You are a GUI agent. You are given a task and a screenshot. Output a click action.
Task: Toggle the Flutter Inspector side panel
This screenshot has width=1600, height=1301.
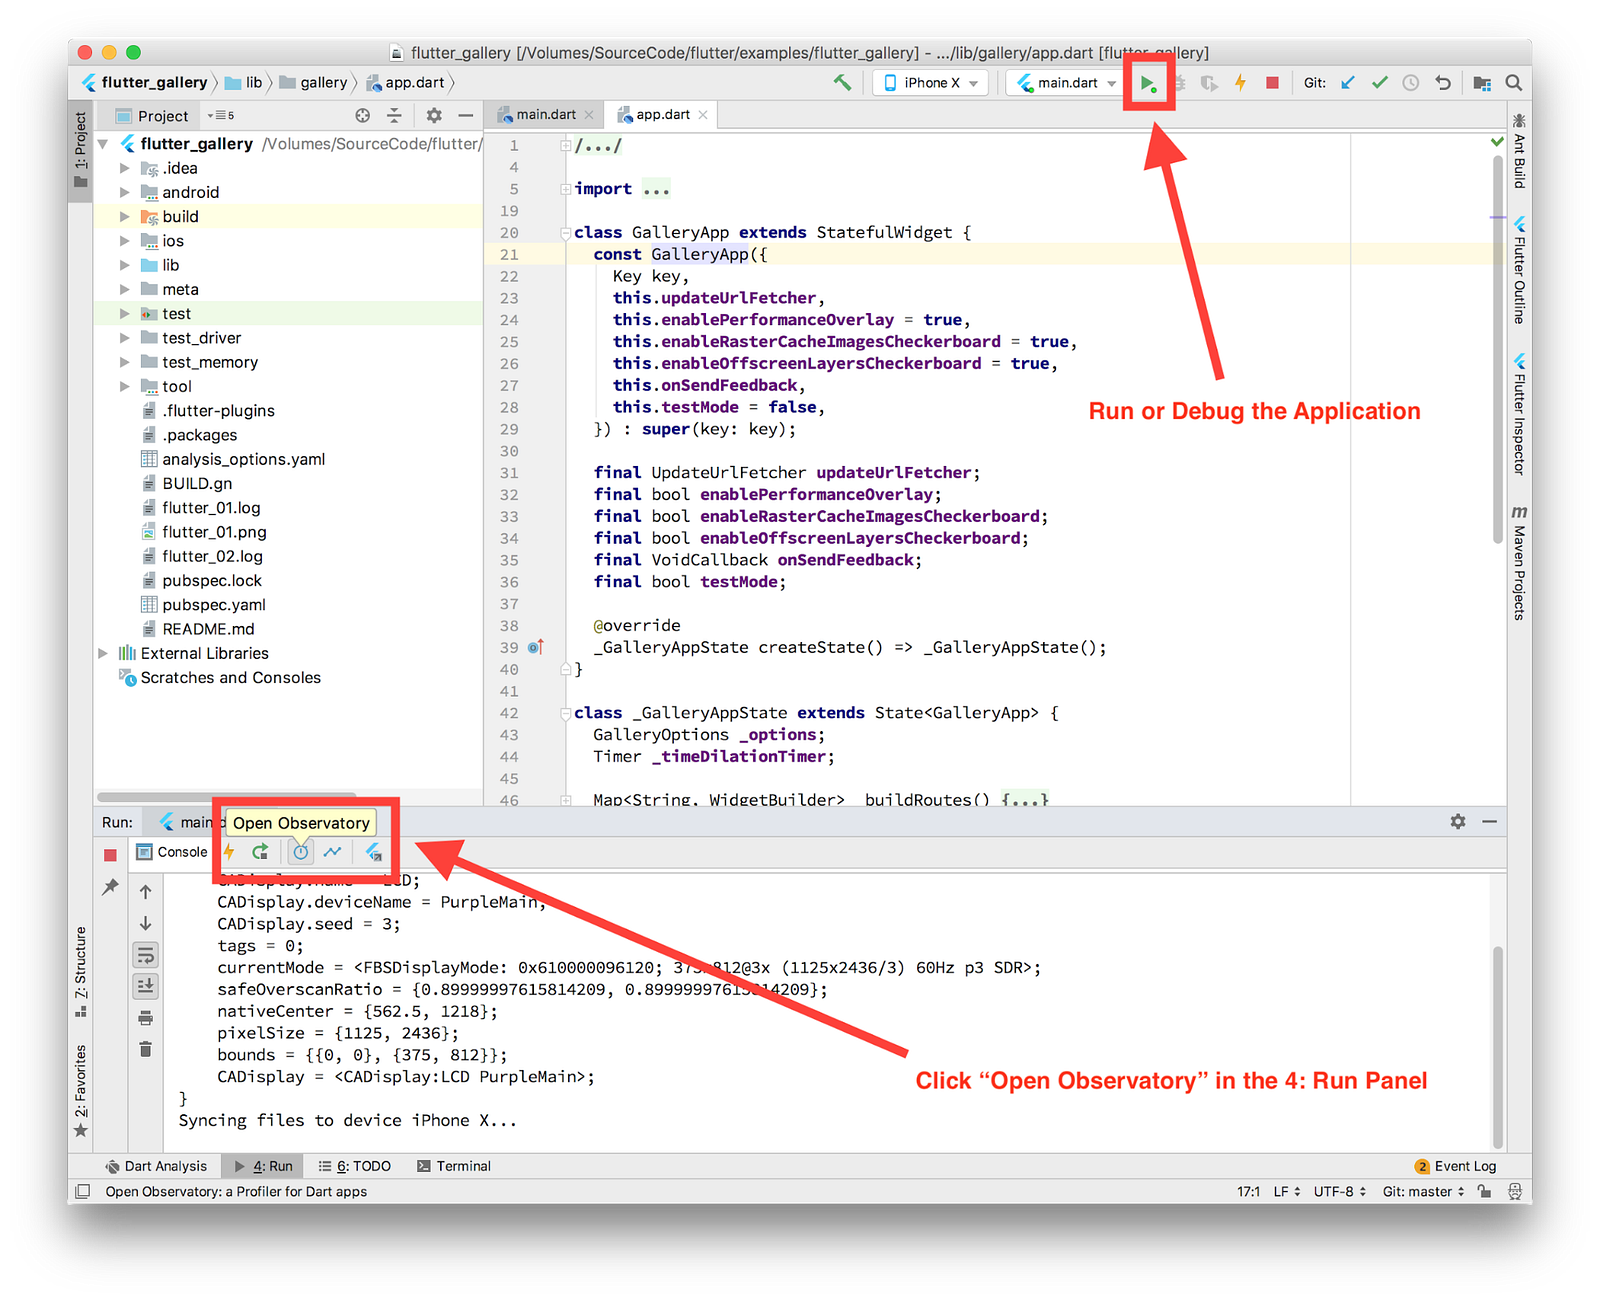pyautogui.click(x=1519, y=414)
